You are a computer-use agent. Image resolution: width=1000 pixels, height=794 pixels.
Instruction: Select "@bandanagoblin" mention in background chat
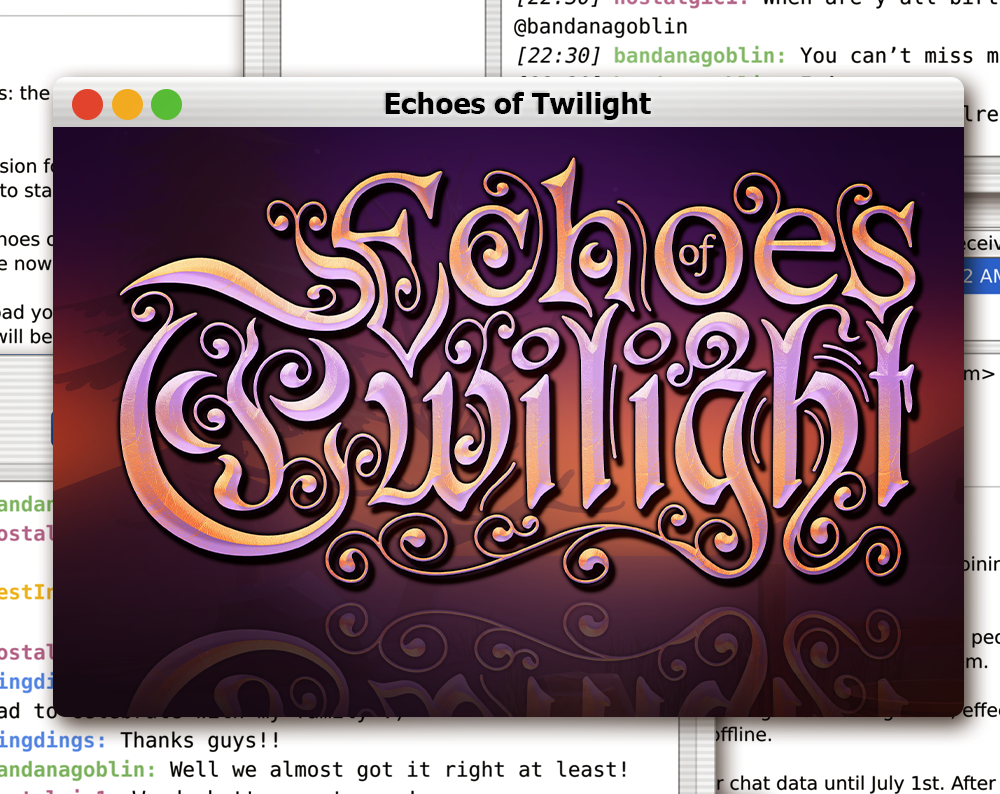click(x=601, y=26)
